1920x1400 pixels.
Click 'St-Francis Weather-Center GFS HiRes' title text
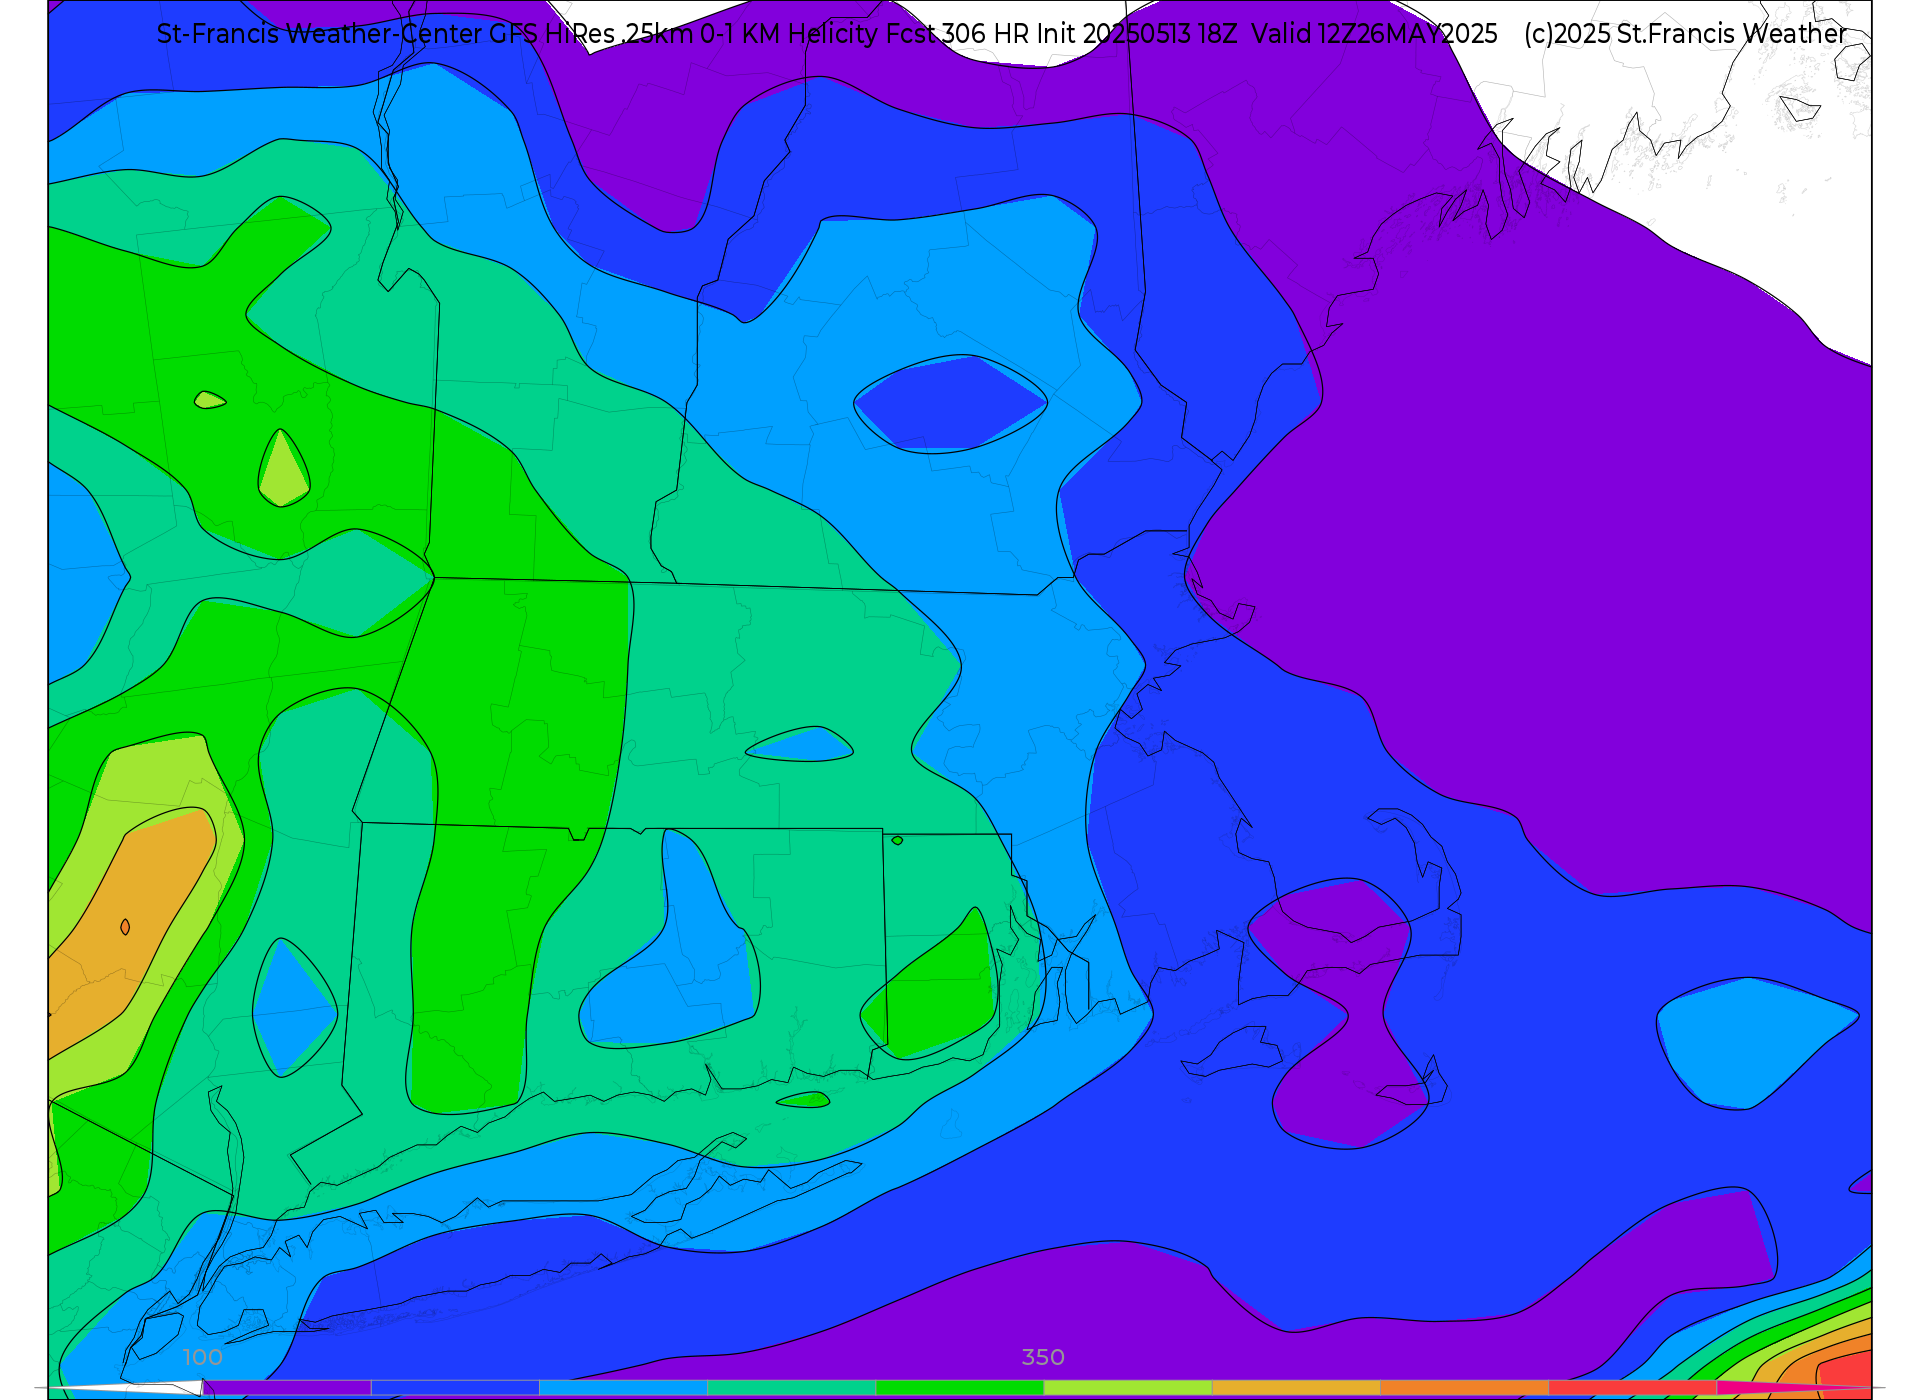(x=386, y=34)
